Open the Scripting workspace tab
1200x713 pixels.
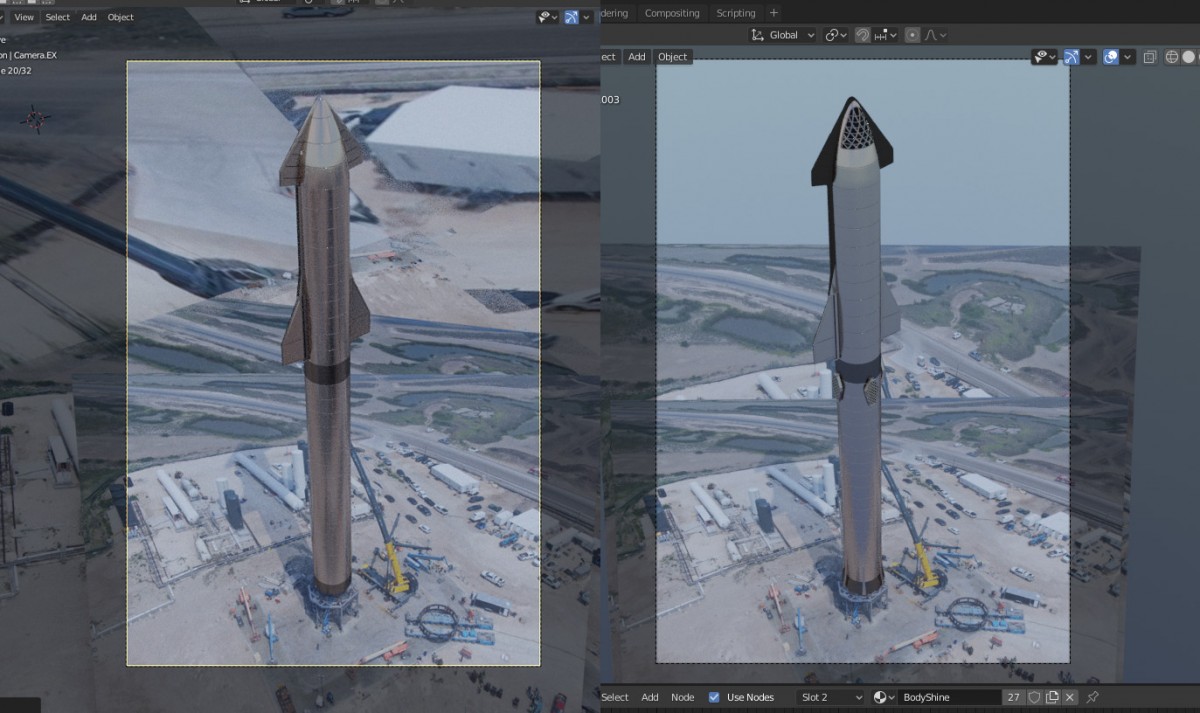pyautogui.click(x=736, y=13)
